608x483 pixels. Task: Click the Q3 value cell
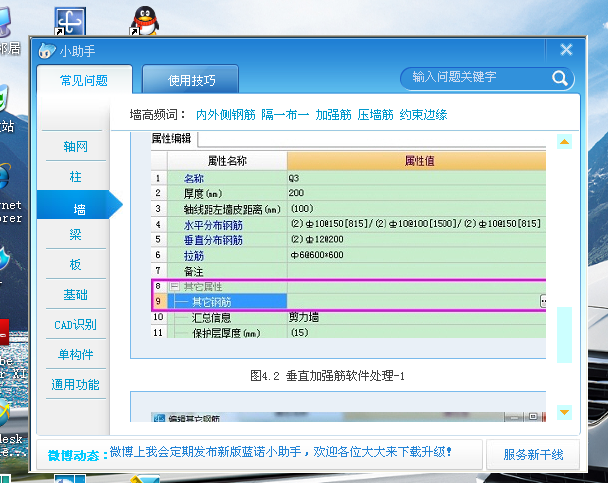(416, 178)
